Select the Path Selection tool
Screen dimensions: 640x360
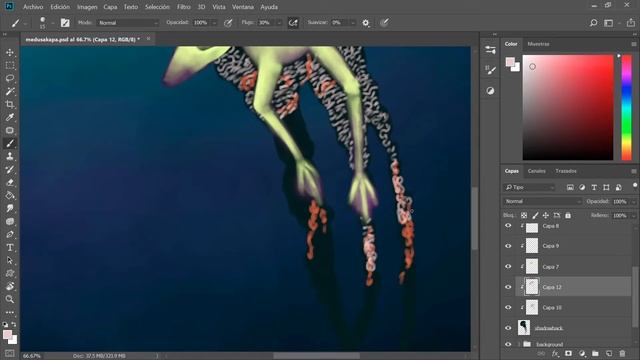(10, 261)
